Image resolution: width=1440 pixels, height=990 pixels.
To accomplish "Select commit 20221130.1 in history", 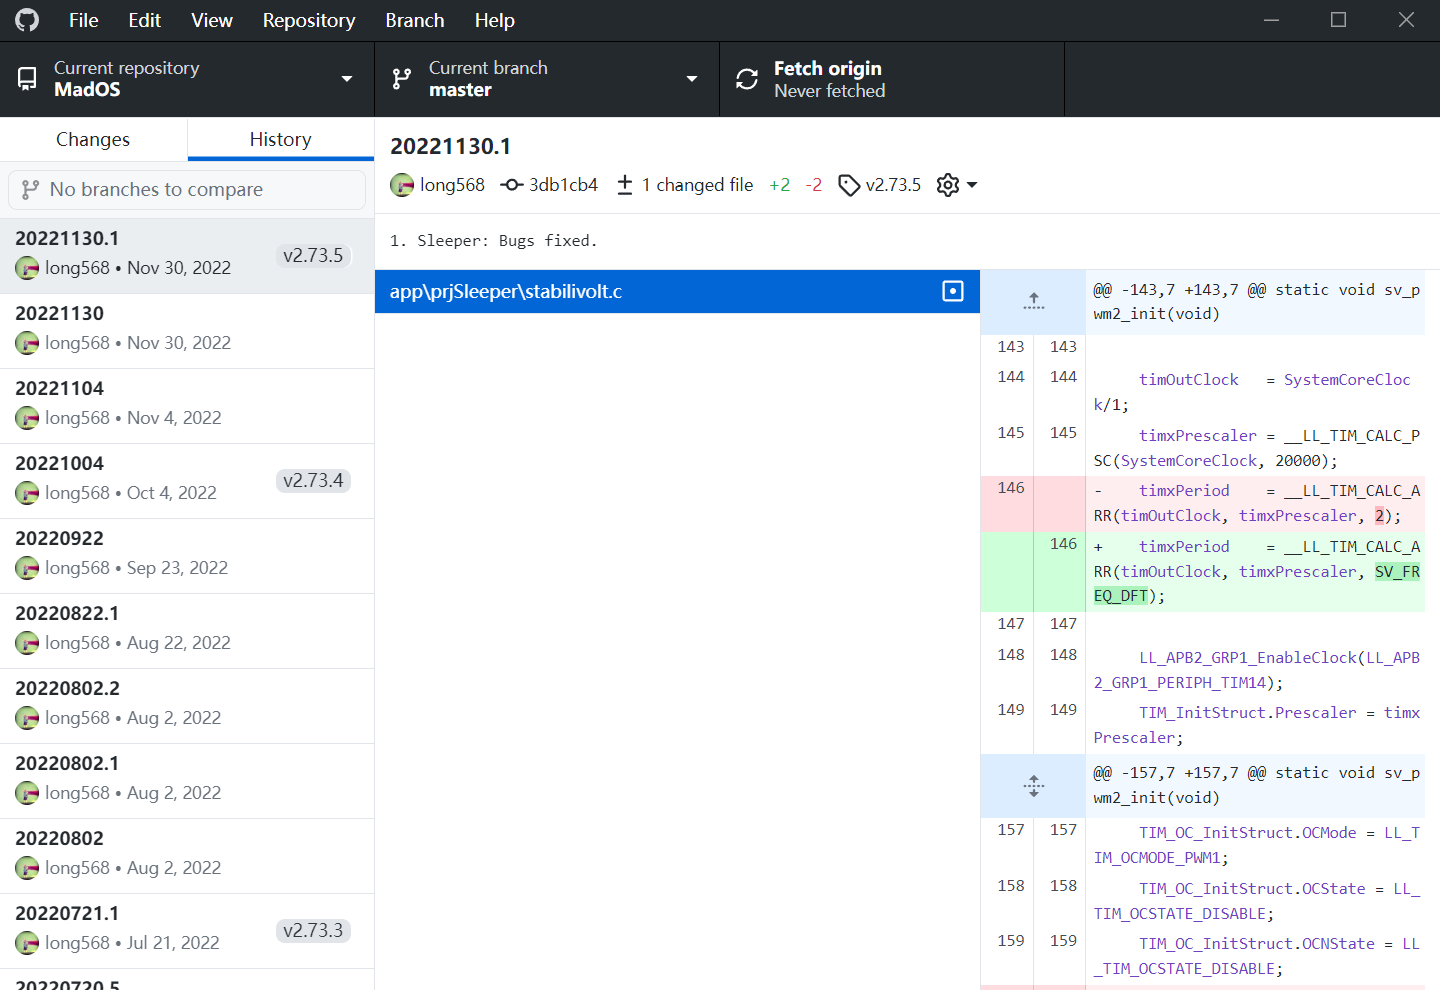I will point(187,256).
